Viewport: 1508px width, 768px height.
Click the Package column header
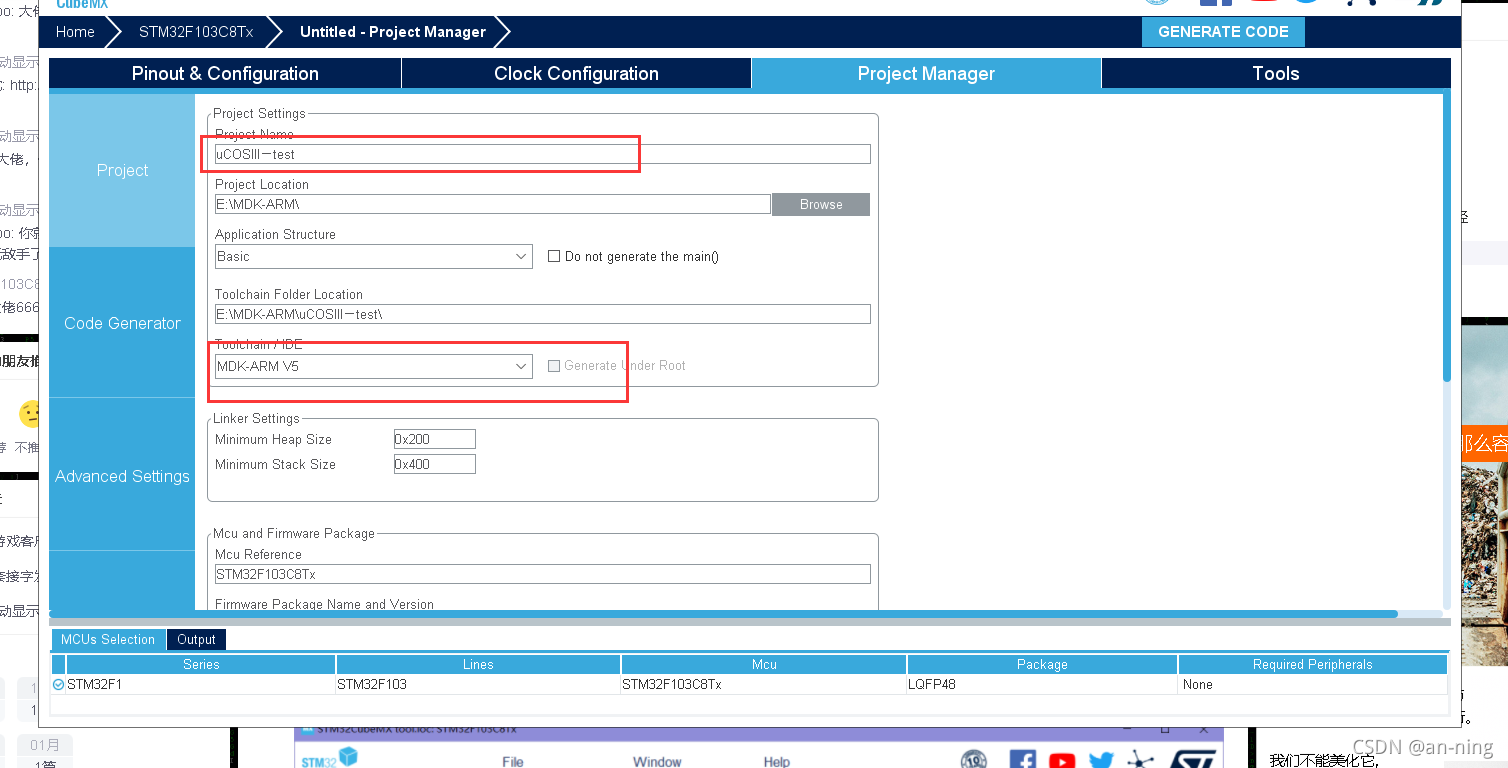click(1042, 664)
